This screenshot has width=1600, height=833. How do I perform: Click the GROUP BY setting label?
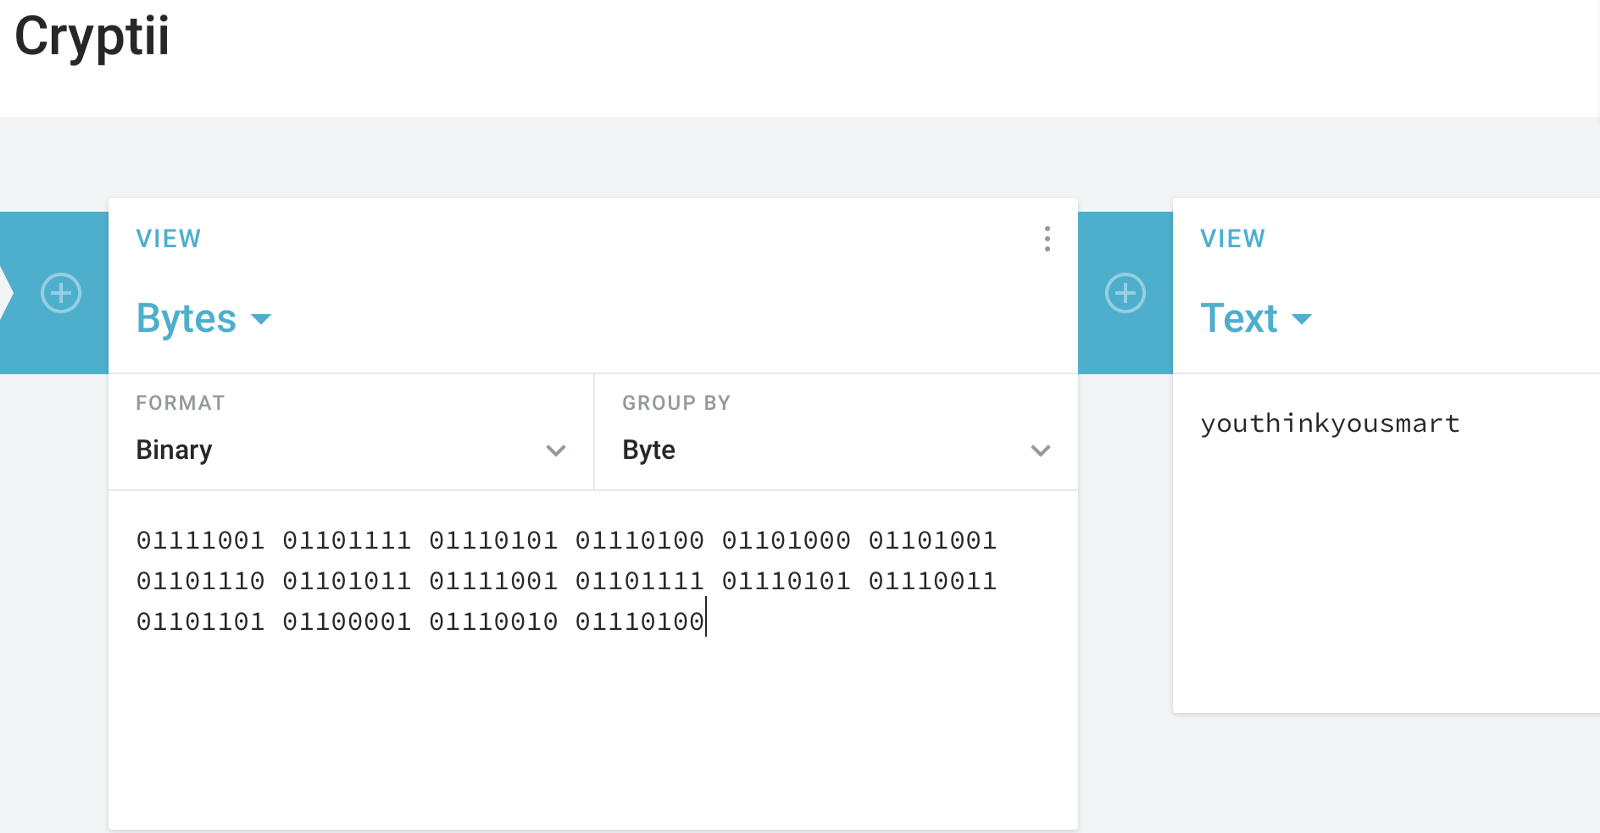(x=676, y=403)
